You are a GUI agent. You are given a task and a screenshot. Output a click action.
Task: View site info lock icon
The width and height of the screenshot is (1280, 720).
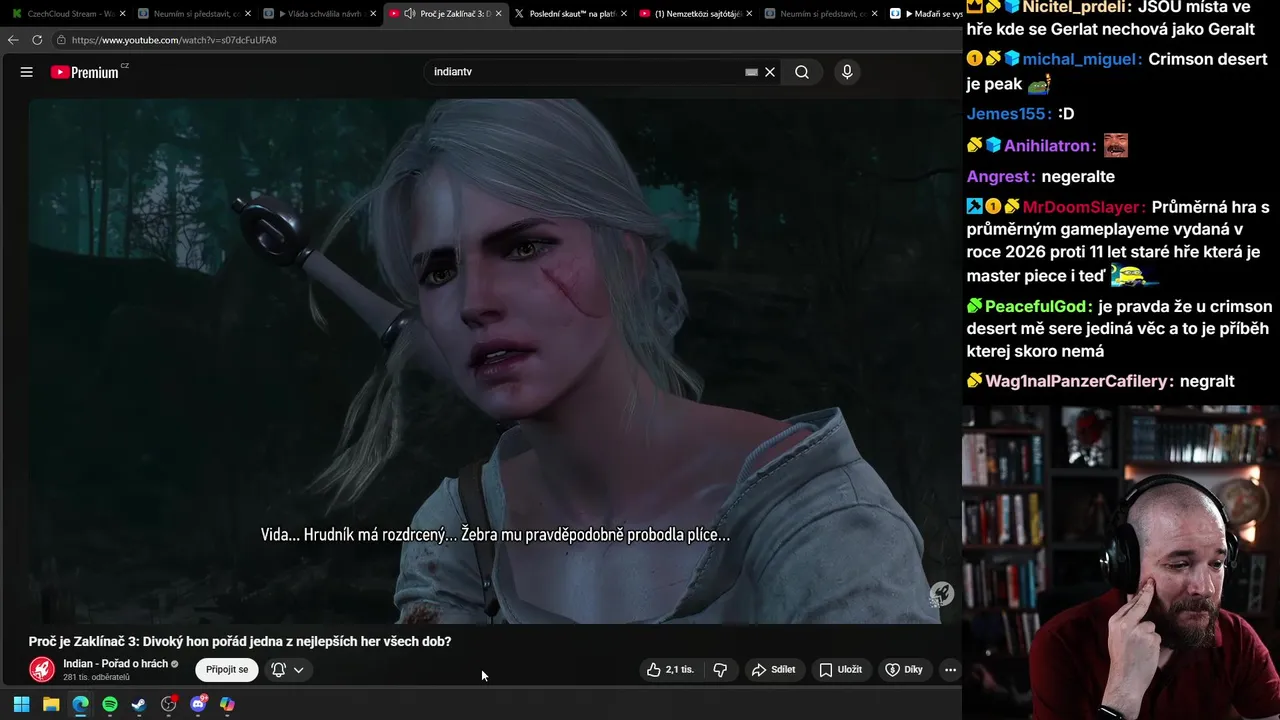coord(61,40)
